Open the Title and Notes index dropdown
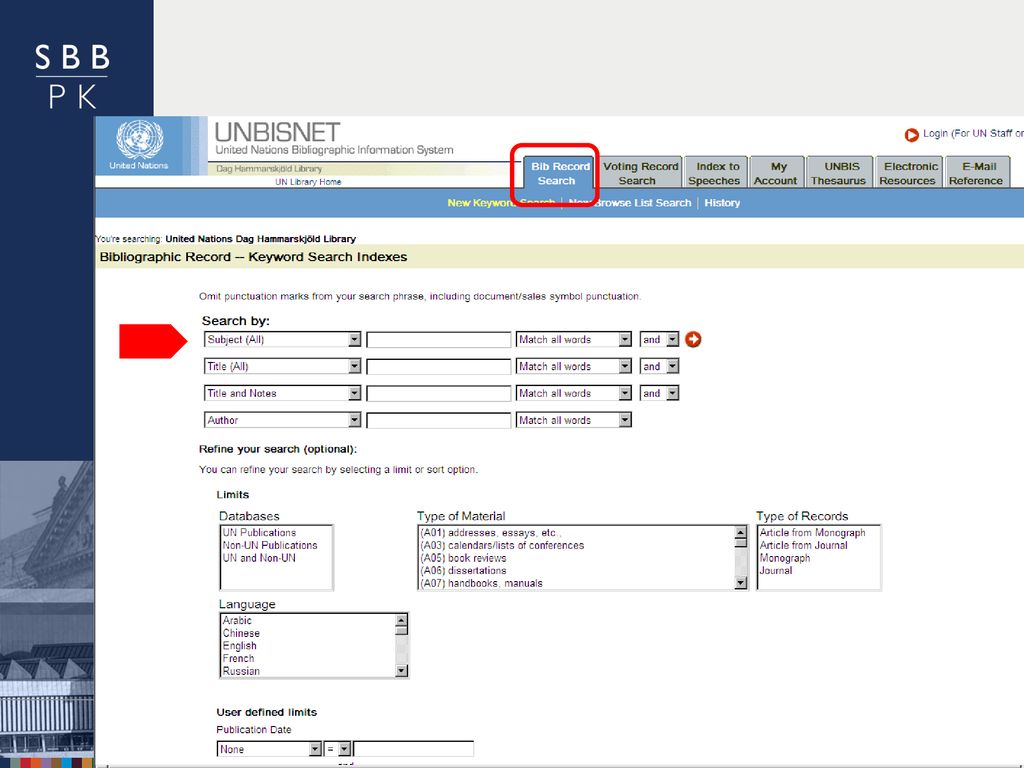 [282, 393]
